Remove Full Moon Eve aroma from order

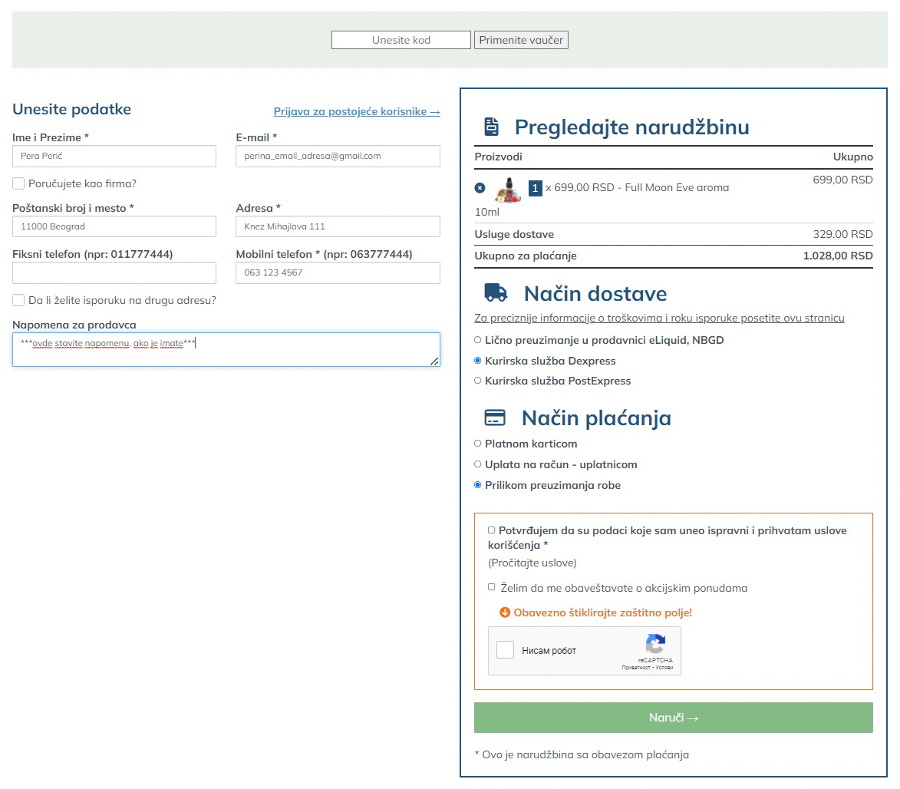pyautogui.click(x=480, y=188)
